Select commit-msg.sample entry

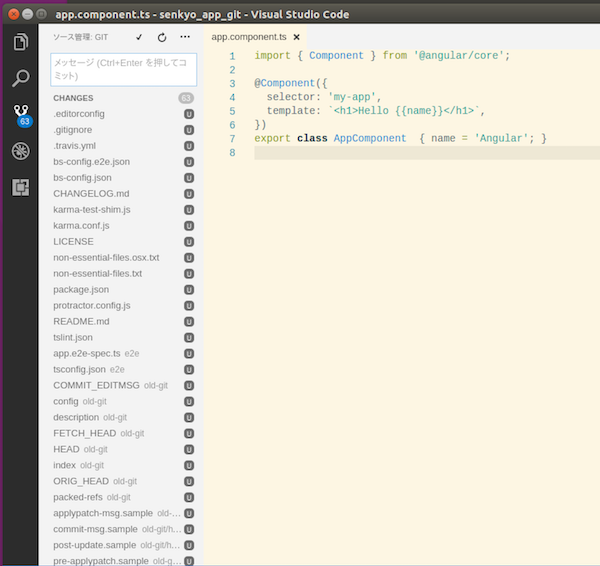click(x=122, y=529)
